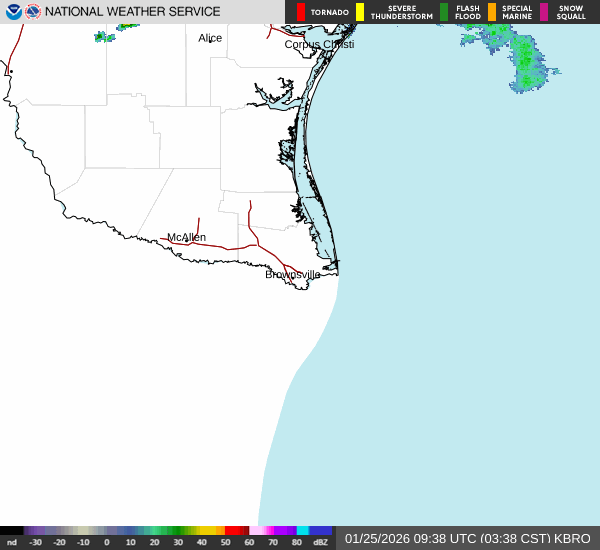Click the magenta Snow Squall legend box
This screenshot has height=550, width=600.
545,12
